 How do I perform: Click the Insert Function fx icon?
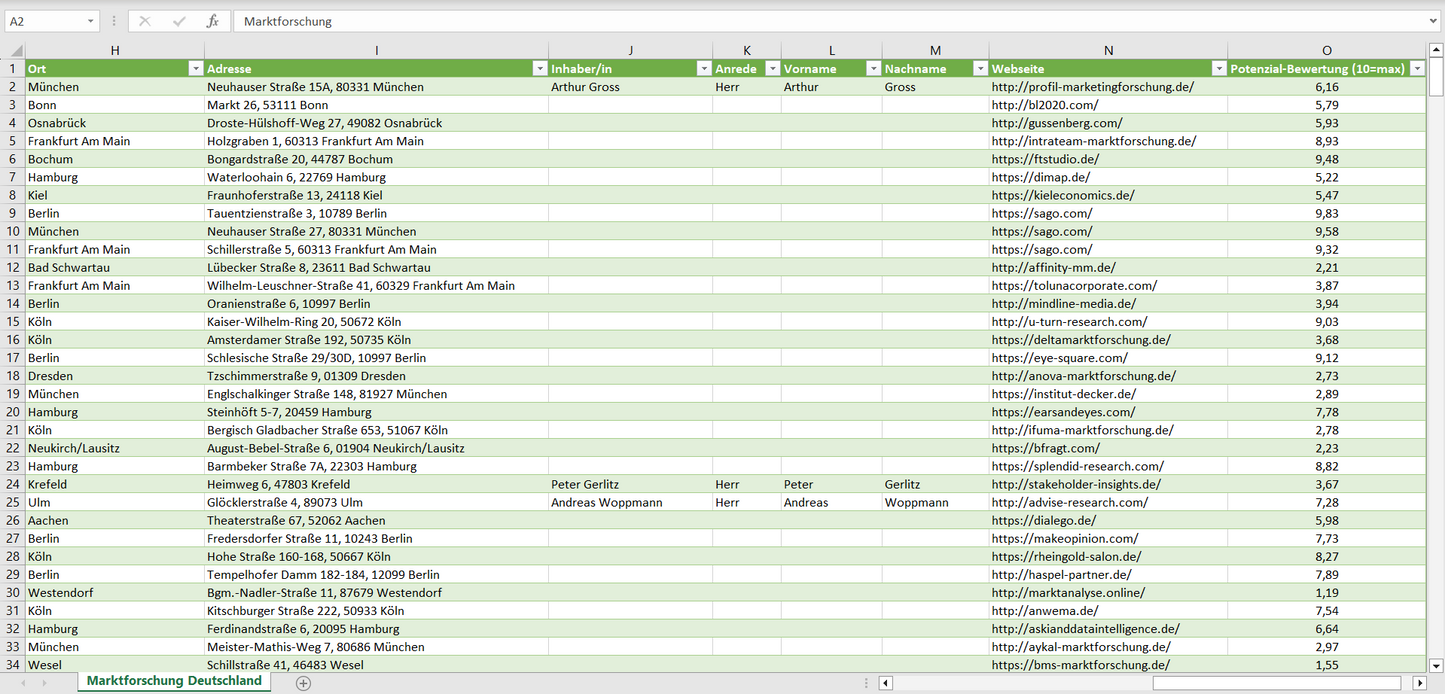coord(212,21)
